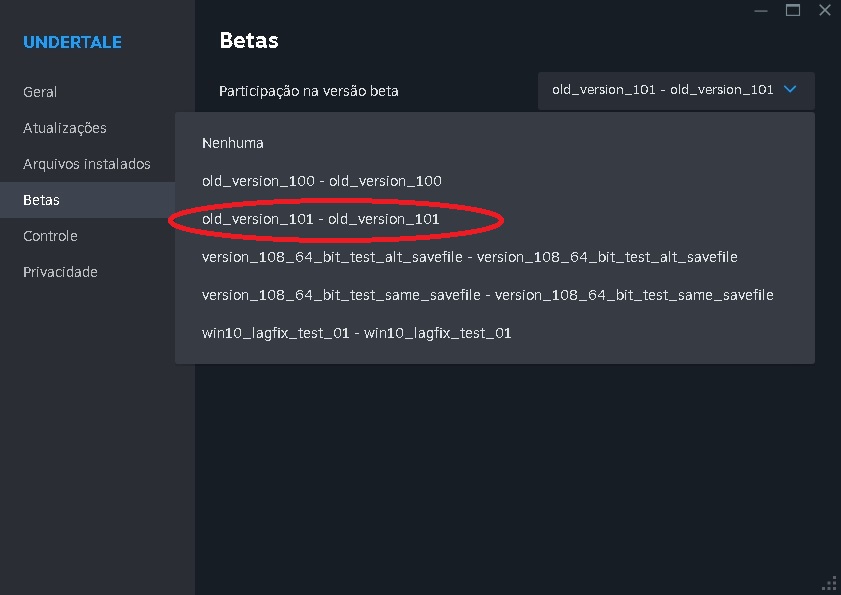Collapse the beta dropdown with the chevron arrow
Viewport: 841px width, 595px height.
coord(790,90)
